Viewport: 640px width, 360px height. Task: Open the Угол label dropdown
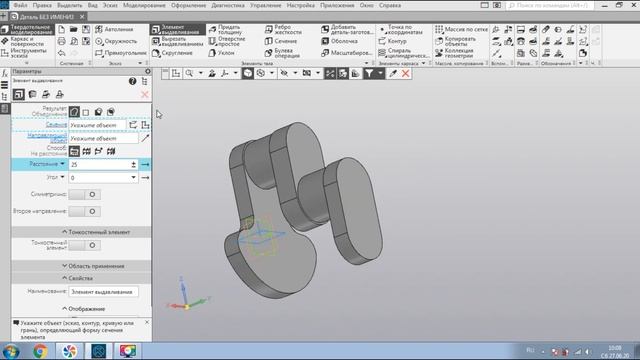(62, 177)
